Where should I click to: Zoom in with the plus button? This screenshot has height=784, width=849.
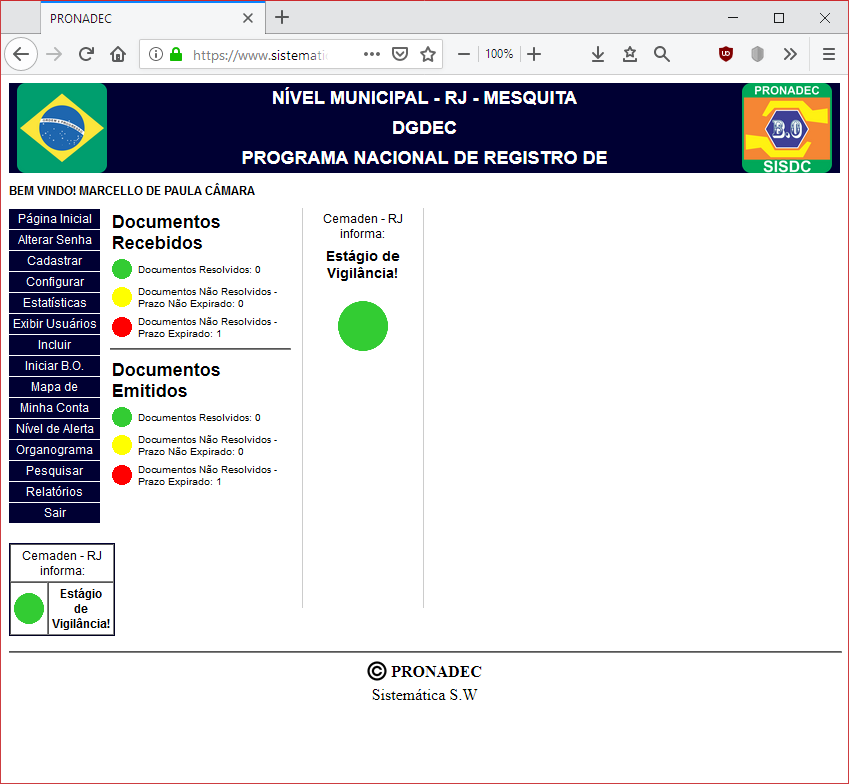pos(534,54)
